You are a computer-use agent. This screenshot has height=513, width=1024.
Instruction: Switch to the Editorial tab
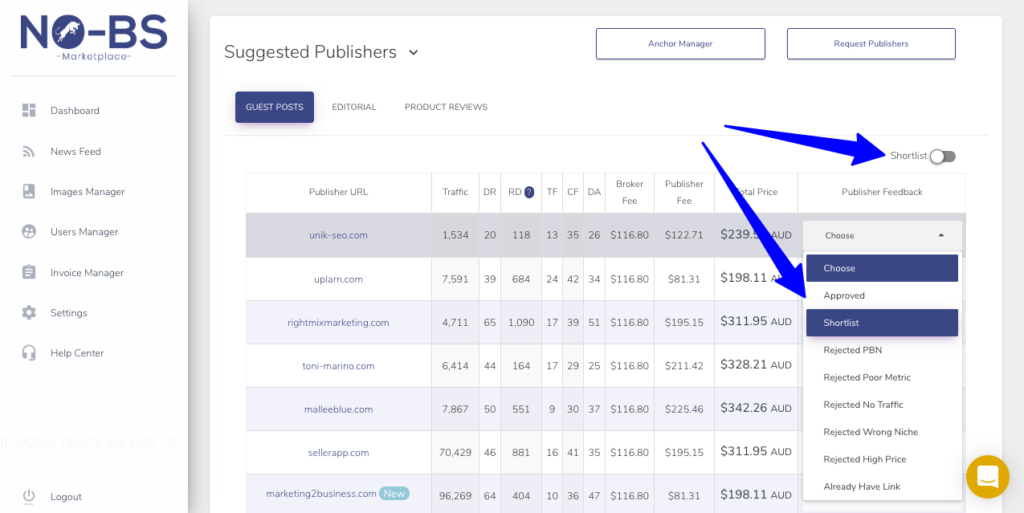[x=354, y=107]
